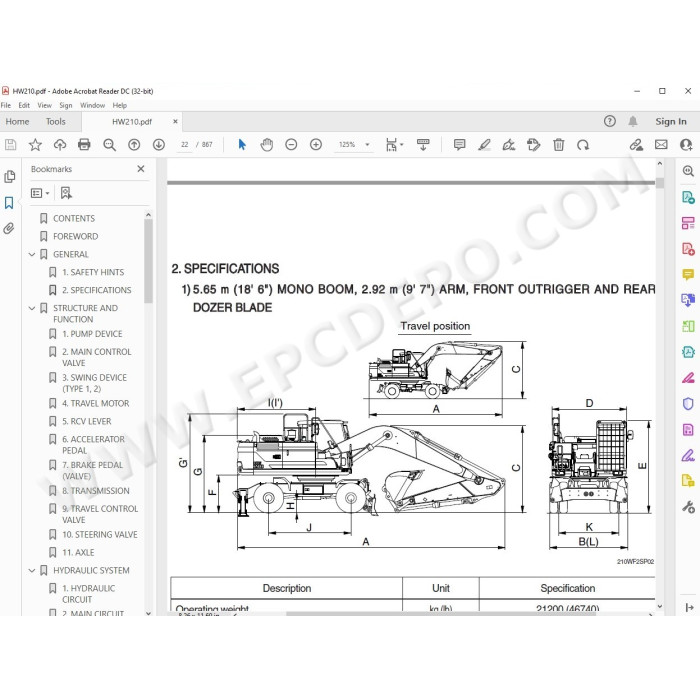Toggle the Bookmarks panel icon
The height and width of the screenshot is (700, 700).
pyautogui.click(x=9, y=203)
